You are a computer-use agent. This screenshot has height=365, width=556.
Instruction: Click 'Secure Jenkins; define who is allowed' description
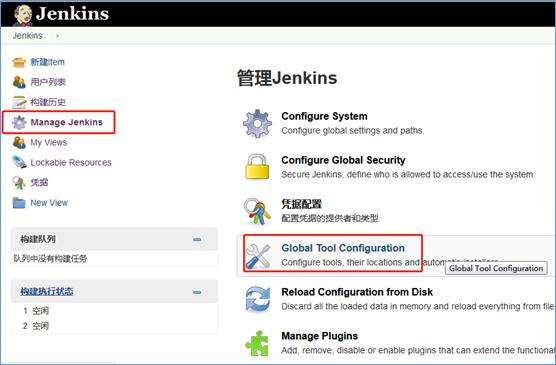click(x=408, y=175)
